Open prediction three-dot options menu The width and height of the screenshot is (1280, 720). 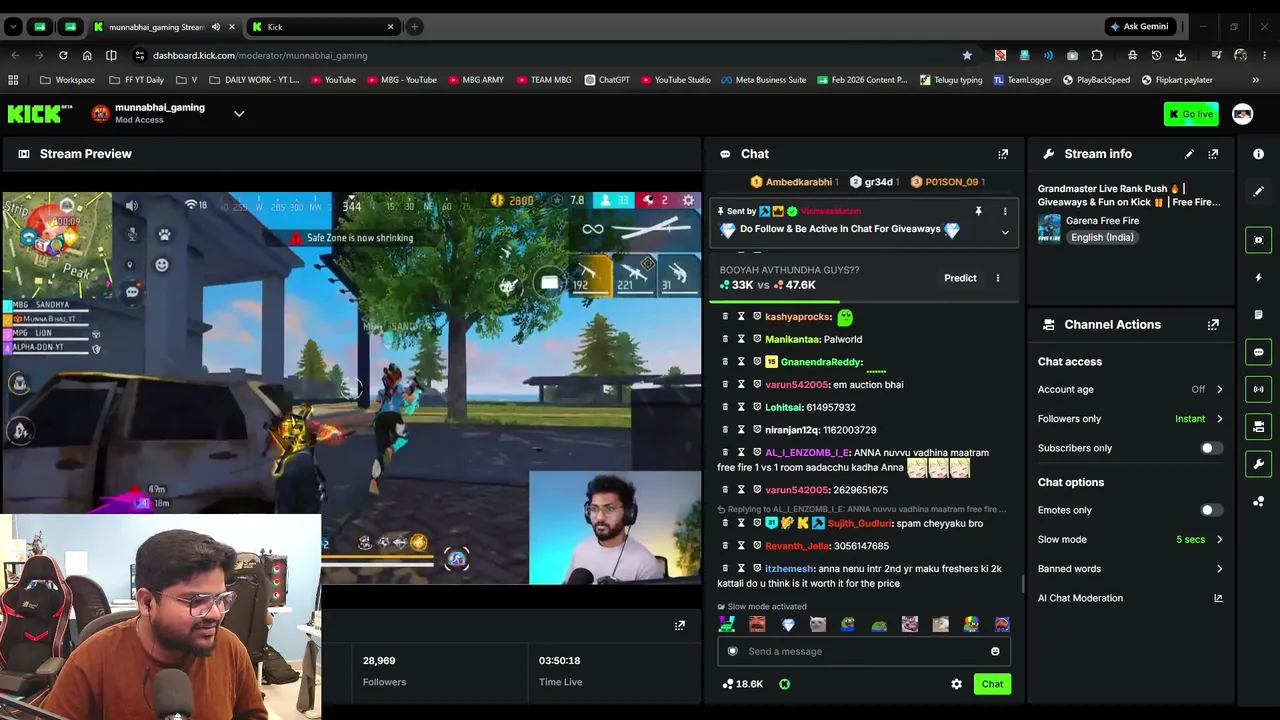click(997, 278)
